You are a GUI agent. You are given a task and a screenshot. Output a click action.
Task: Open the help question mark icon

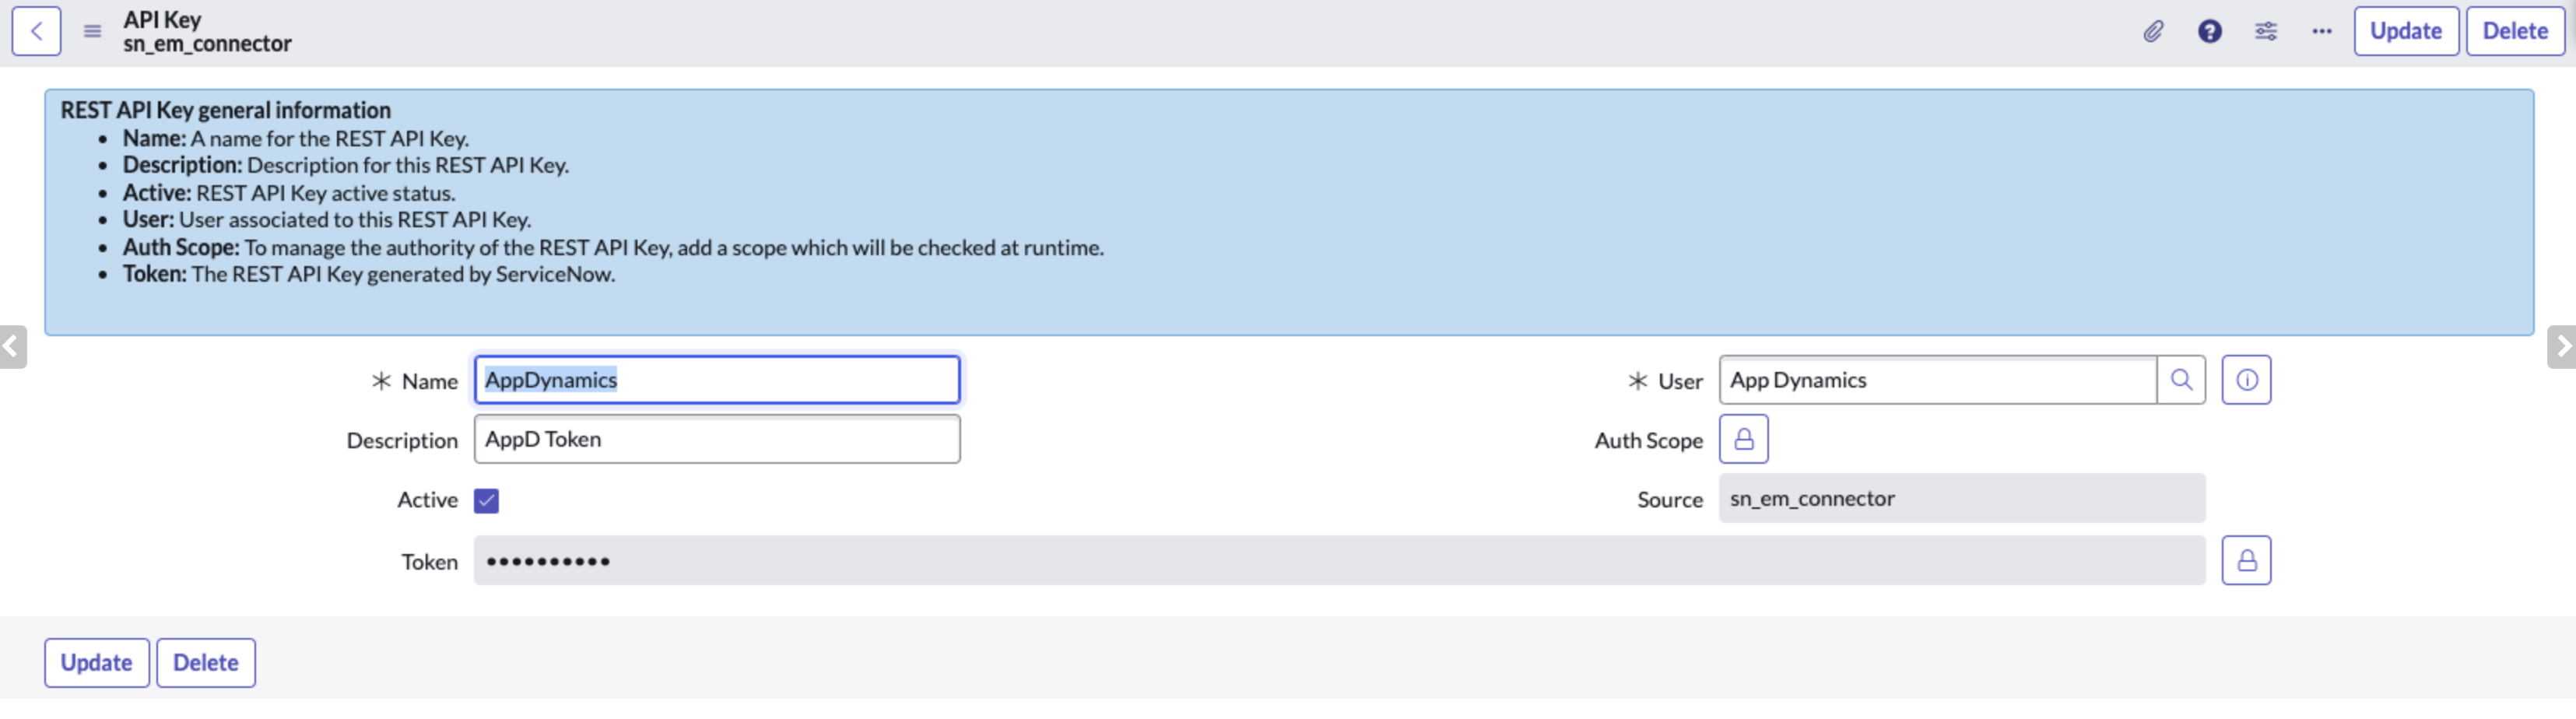coord(2209,31)
